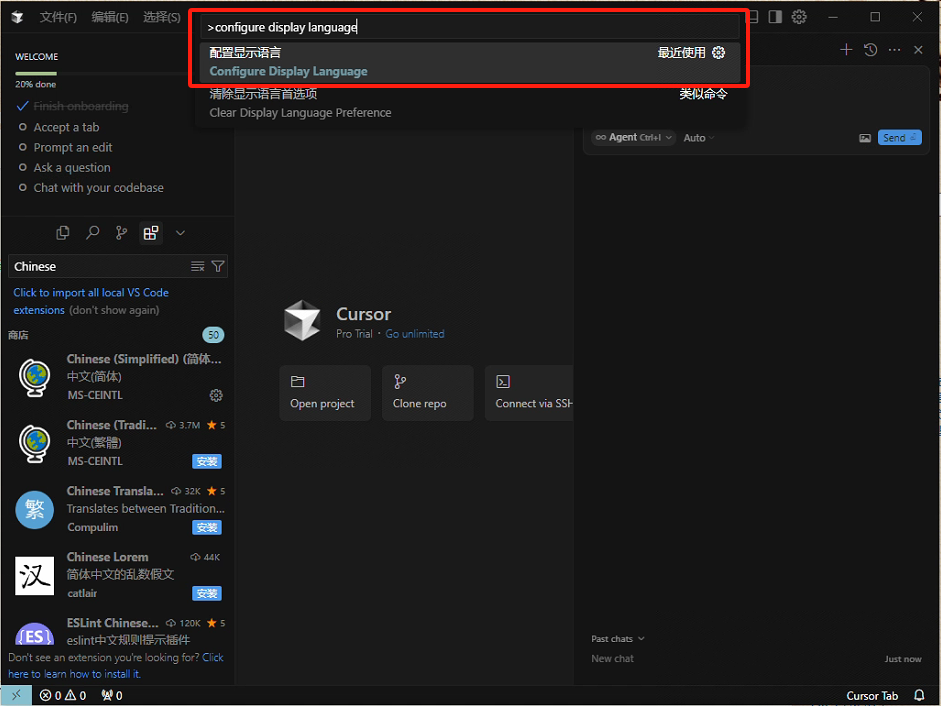
Task: Click Chinese Lorem 汉 extension icon
Action: click(x=34, y=576)
